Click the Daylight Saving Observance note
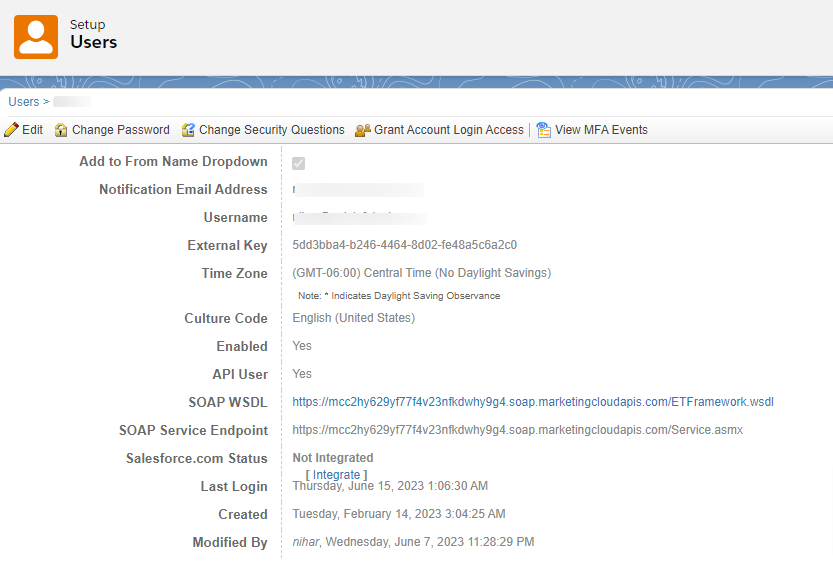 (399, 295)
